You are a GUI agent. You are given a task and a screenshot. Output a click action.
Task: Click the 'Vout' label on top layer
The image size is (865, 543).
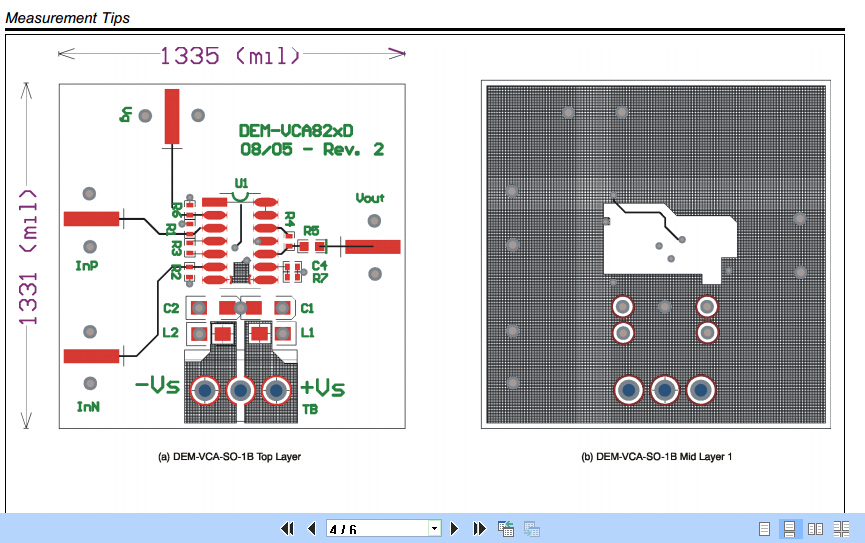(x=370, y=198)
